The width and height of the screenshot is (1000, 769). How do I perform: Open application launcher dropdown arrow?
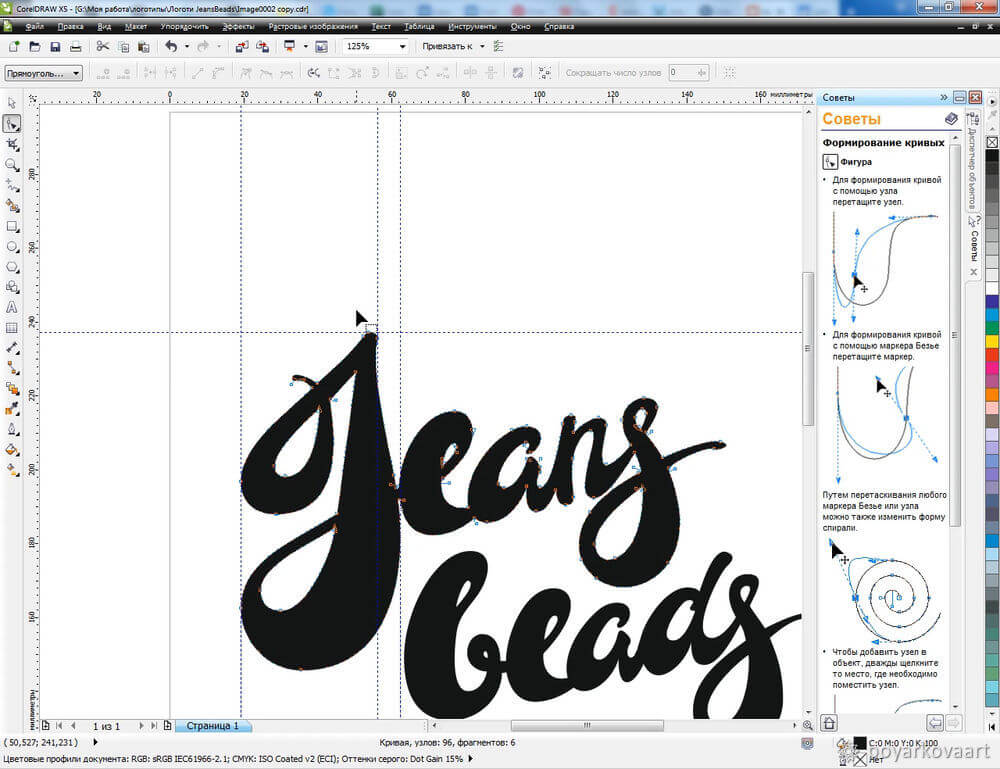305,47
